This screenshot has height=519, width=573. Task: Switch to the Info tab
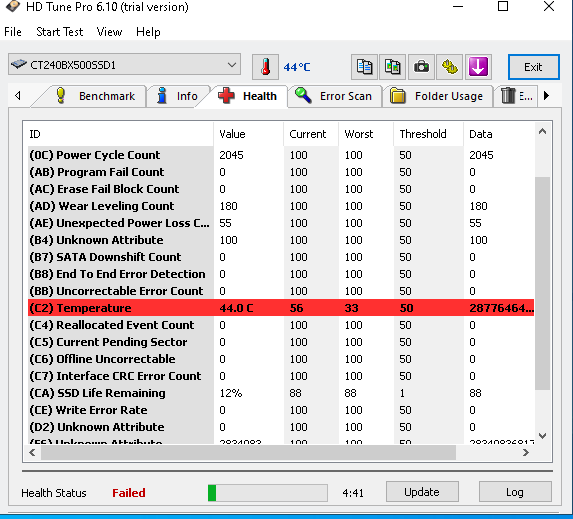178,96
